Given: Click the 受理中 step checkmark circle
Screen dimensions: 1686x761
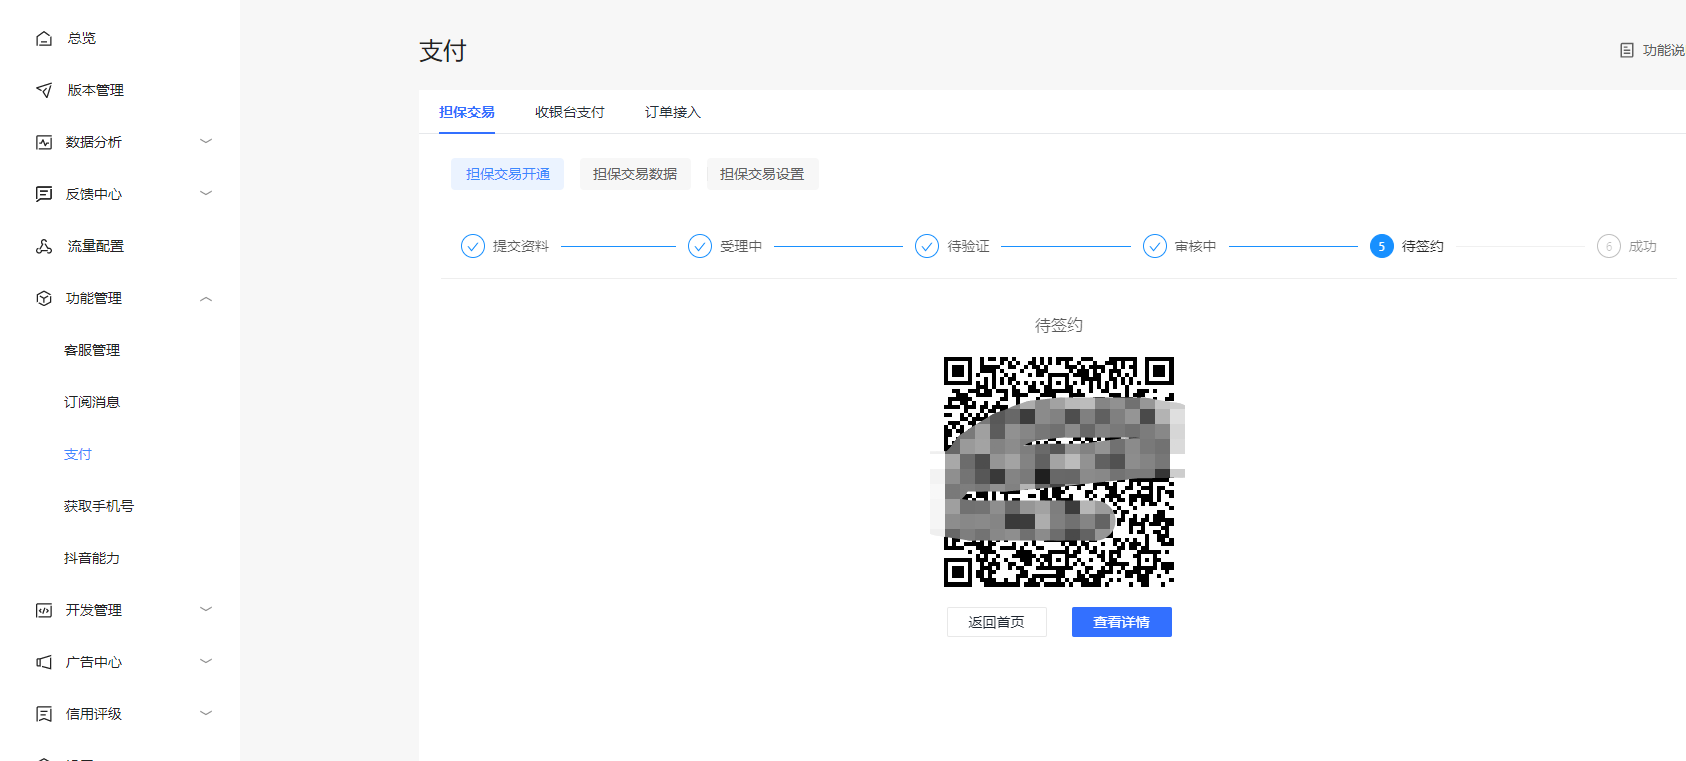Looking at the screenshot, I should click(700, 246).
